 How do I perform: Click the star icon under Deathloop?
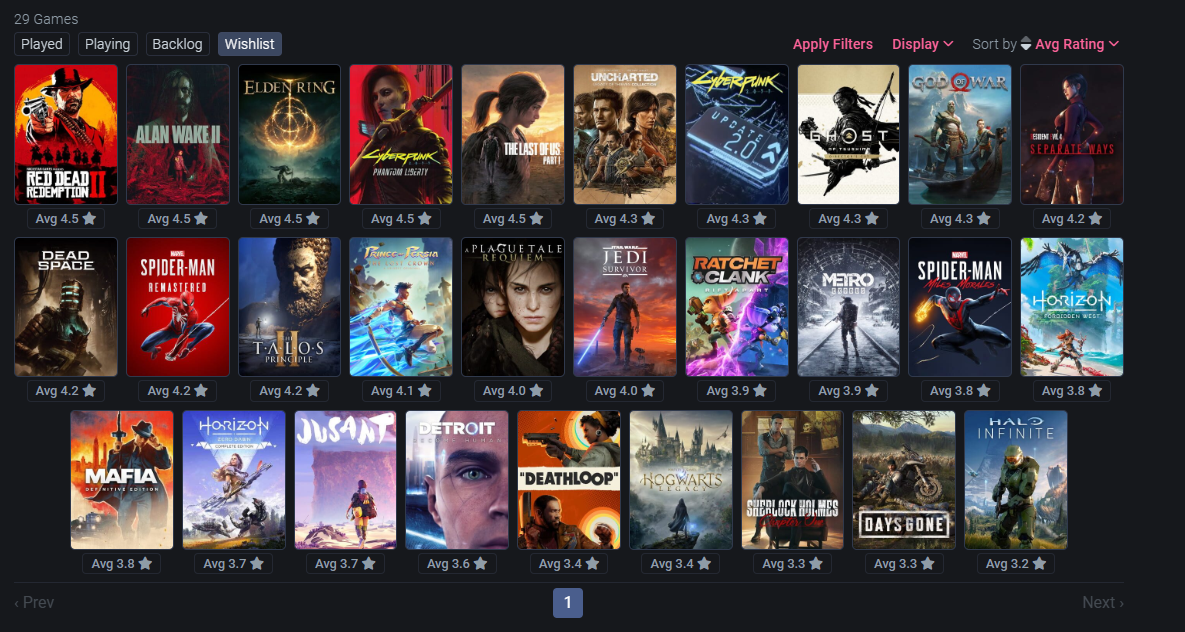click(592, 563)
